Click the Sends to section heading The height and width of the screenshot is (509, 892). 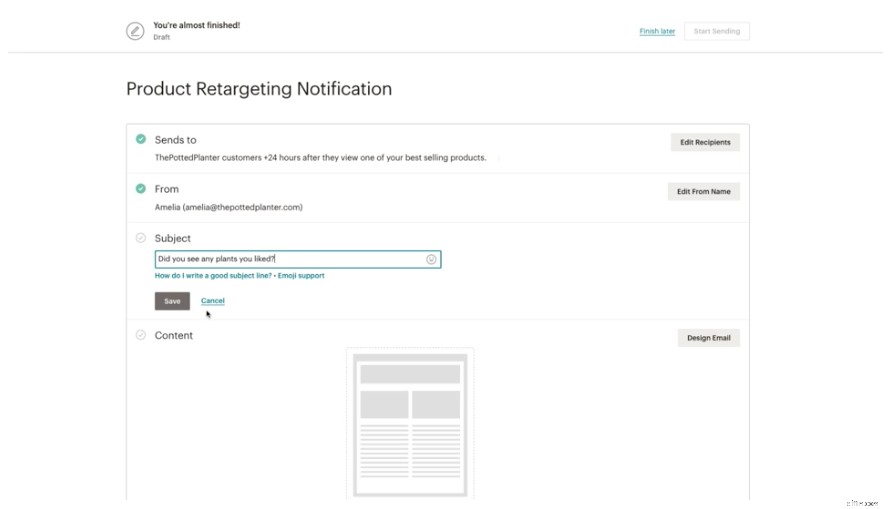[x=175, y=140]
